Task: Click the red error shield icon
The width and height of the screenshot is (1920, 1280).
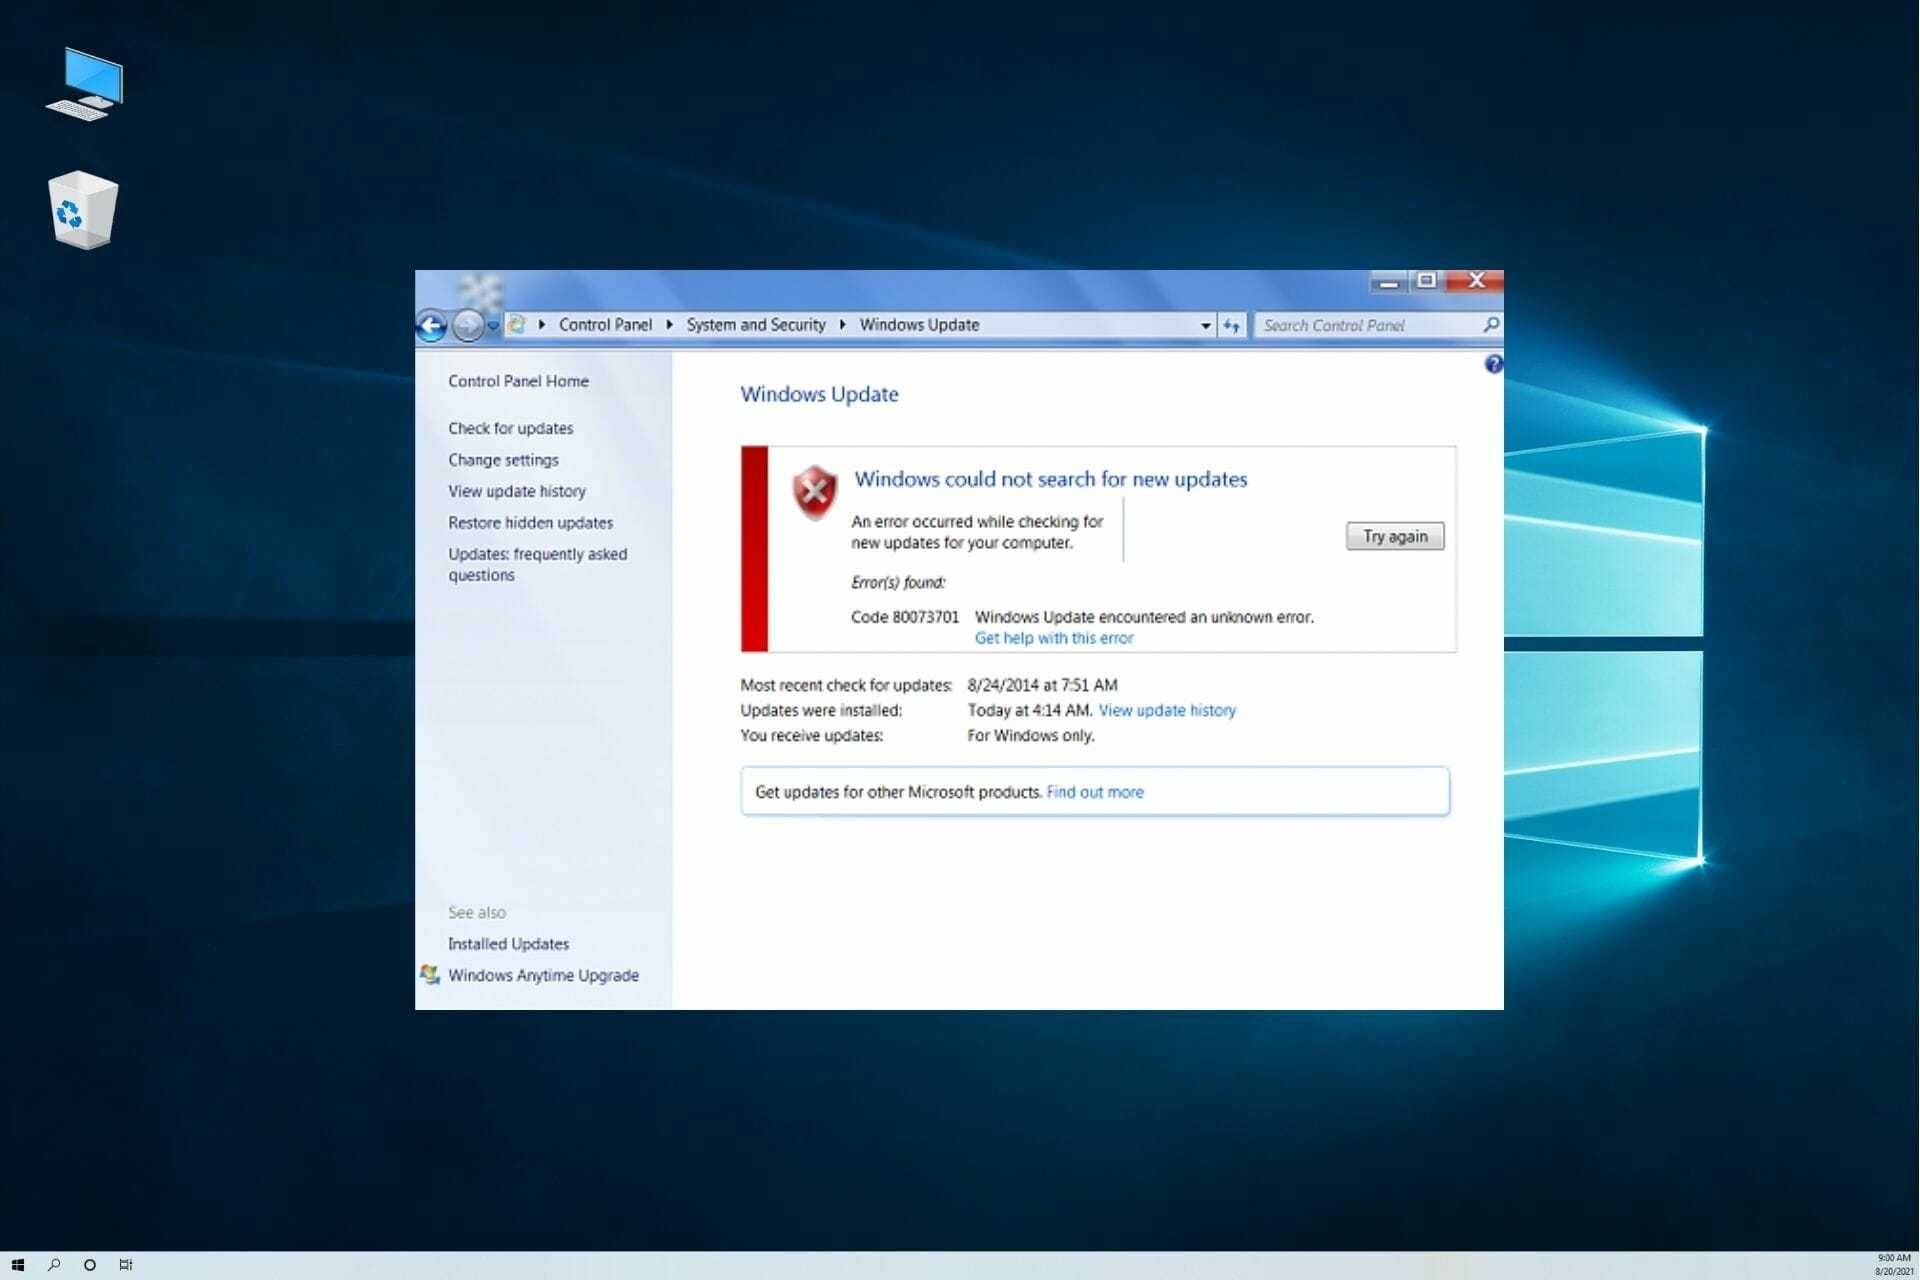Action: pyautogui.click(x=815, y=493)
